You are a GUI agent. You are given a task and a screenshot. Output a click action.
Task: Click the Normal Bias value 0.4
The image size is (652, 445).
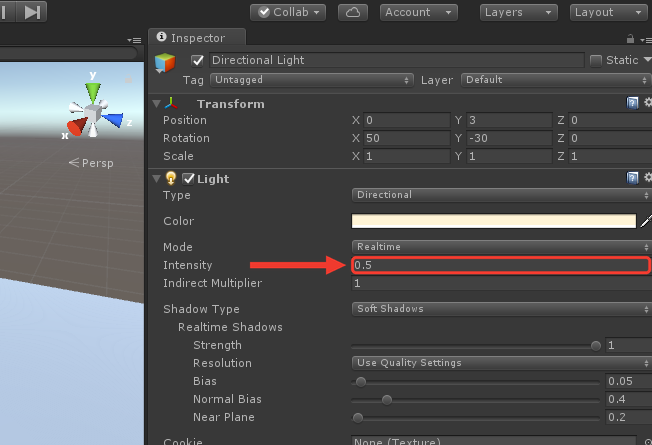[x=628, y=399]
